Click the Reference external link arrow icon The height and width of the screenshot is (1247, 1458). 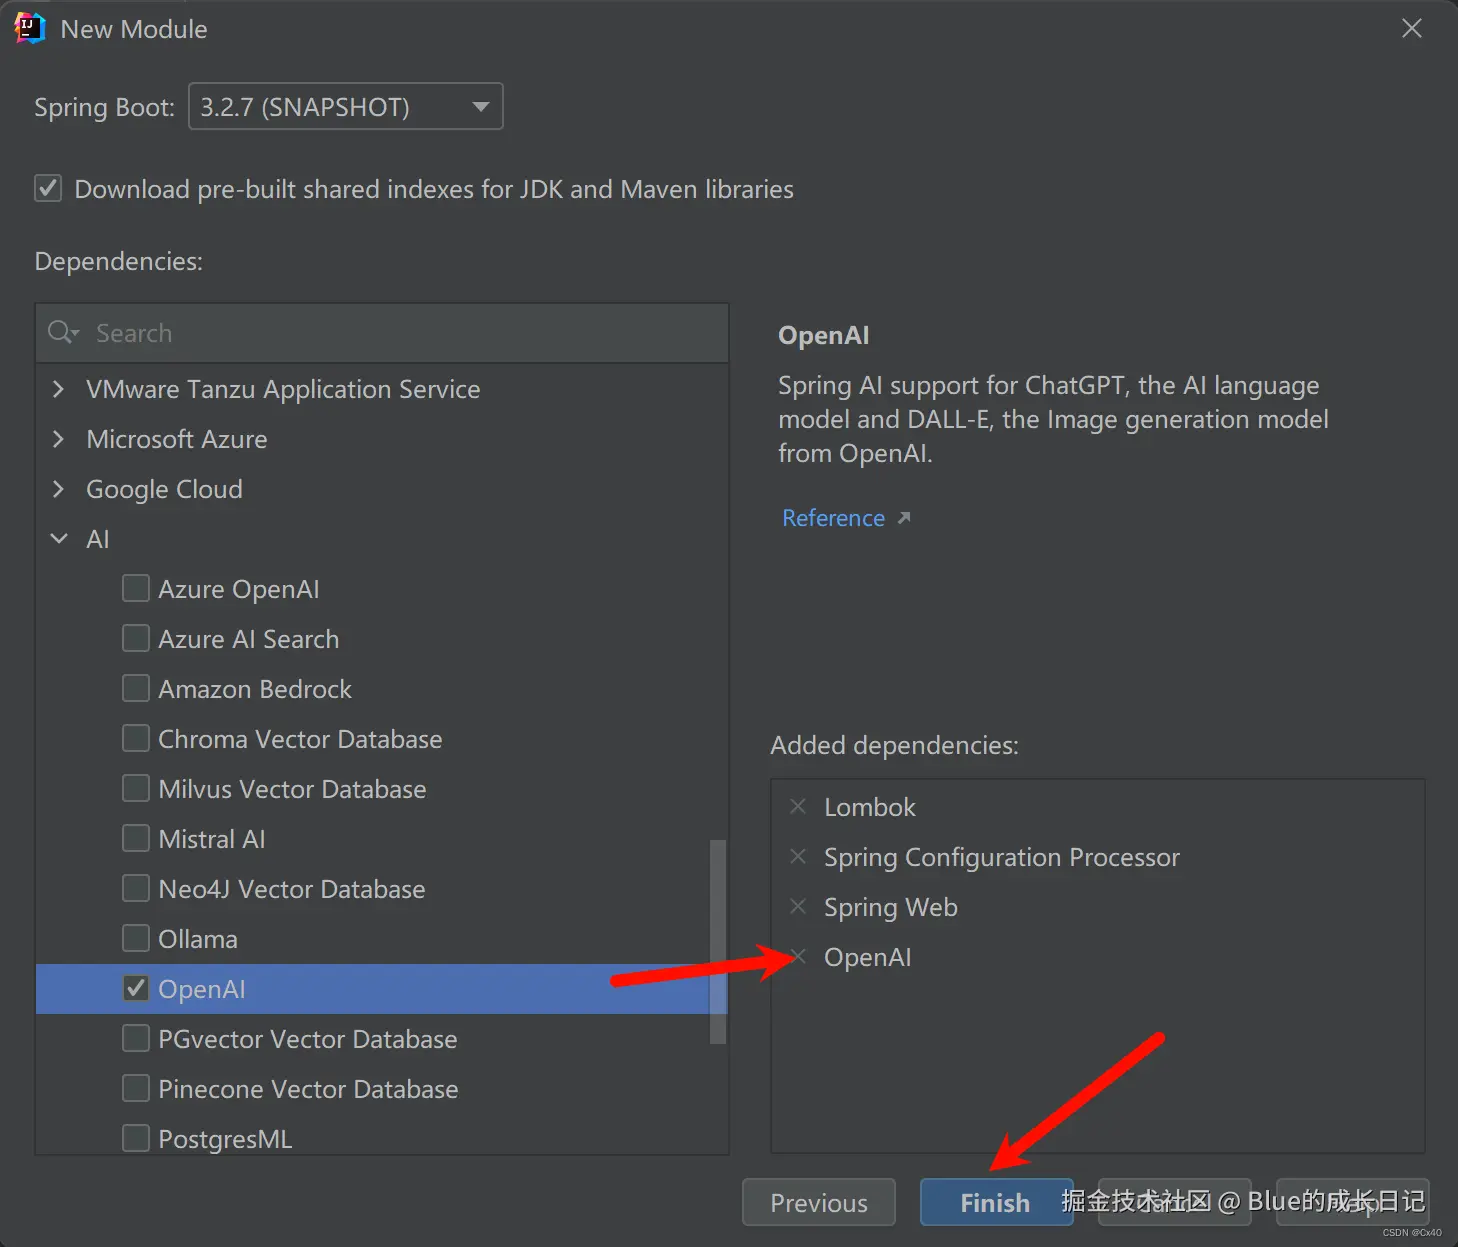[x=904, y=518]
